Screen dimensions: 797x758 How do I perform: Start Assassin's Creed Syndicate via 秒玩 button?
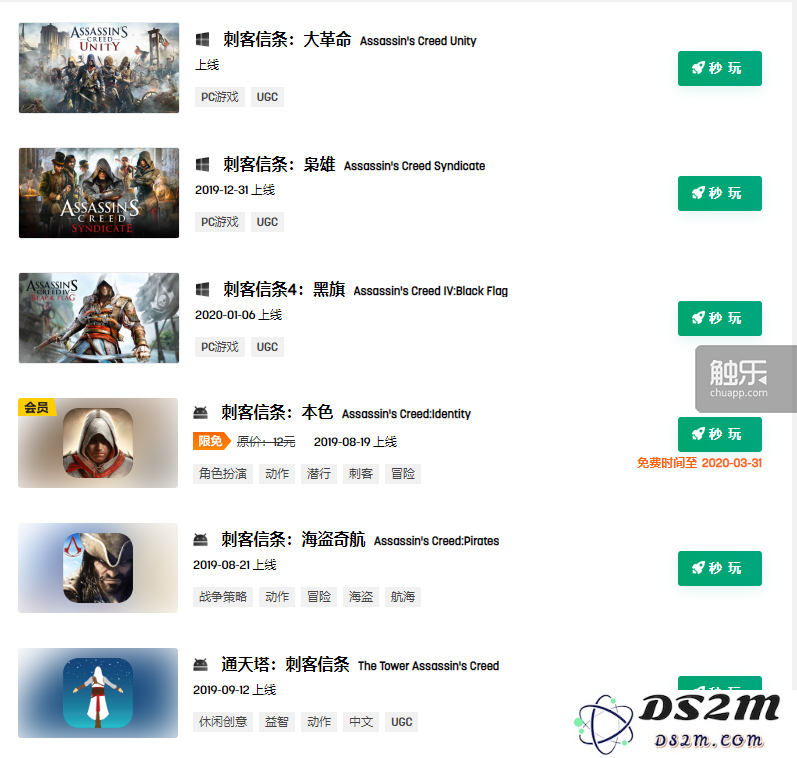(720, 193)
